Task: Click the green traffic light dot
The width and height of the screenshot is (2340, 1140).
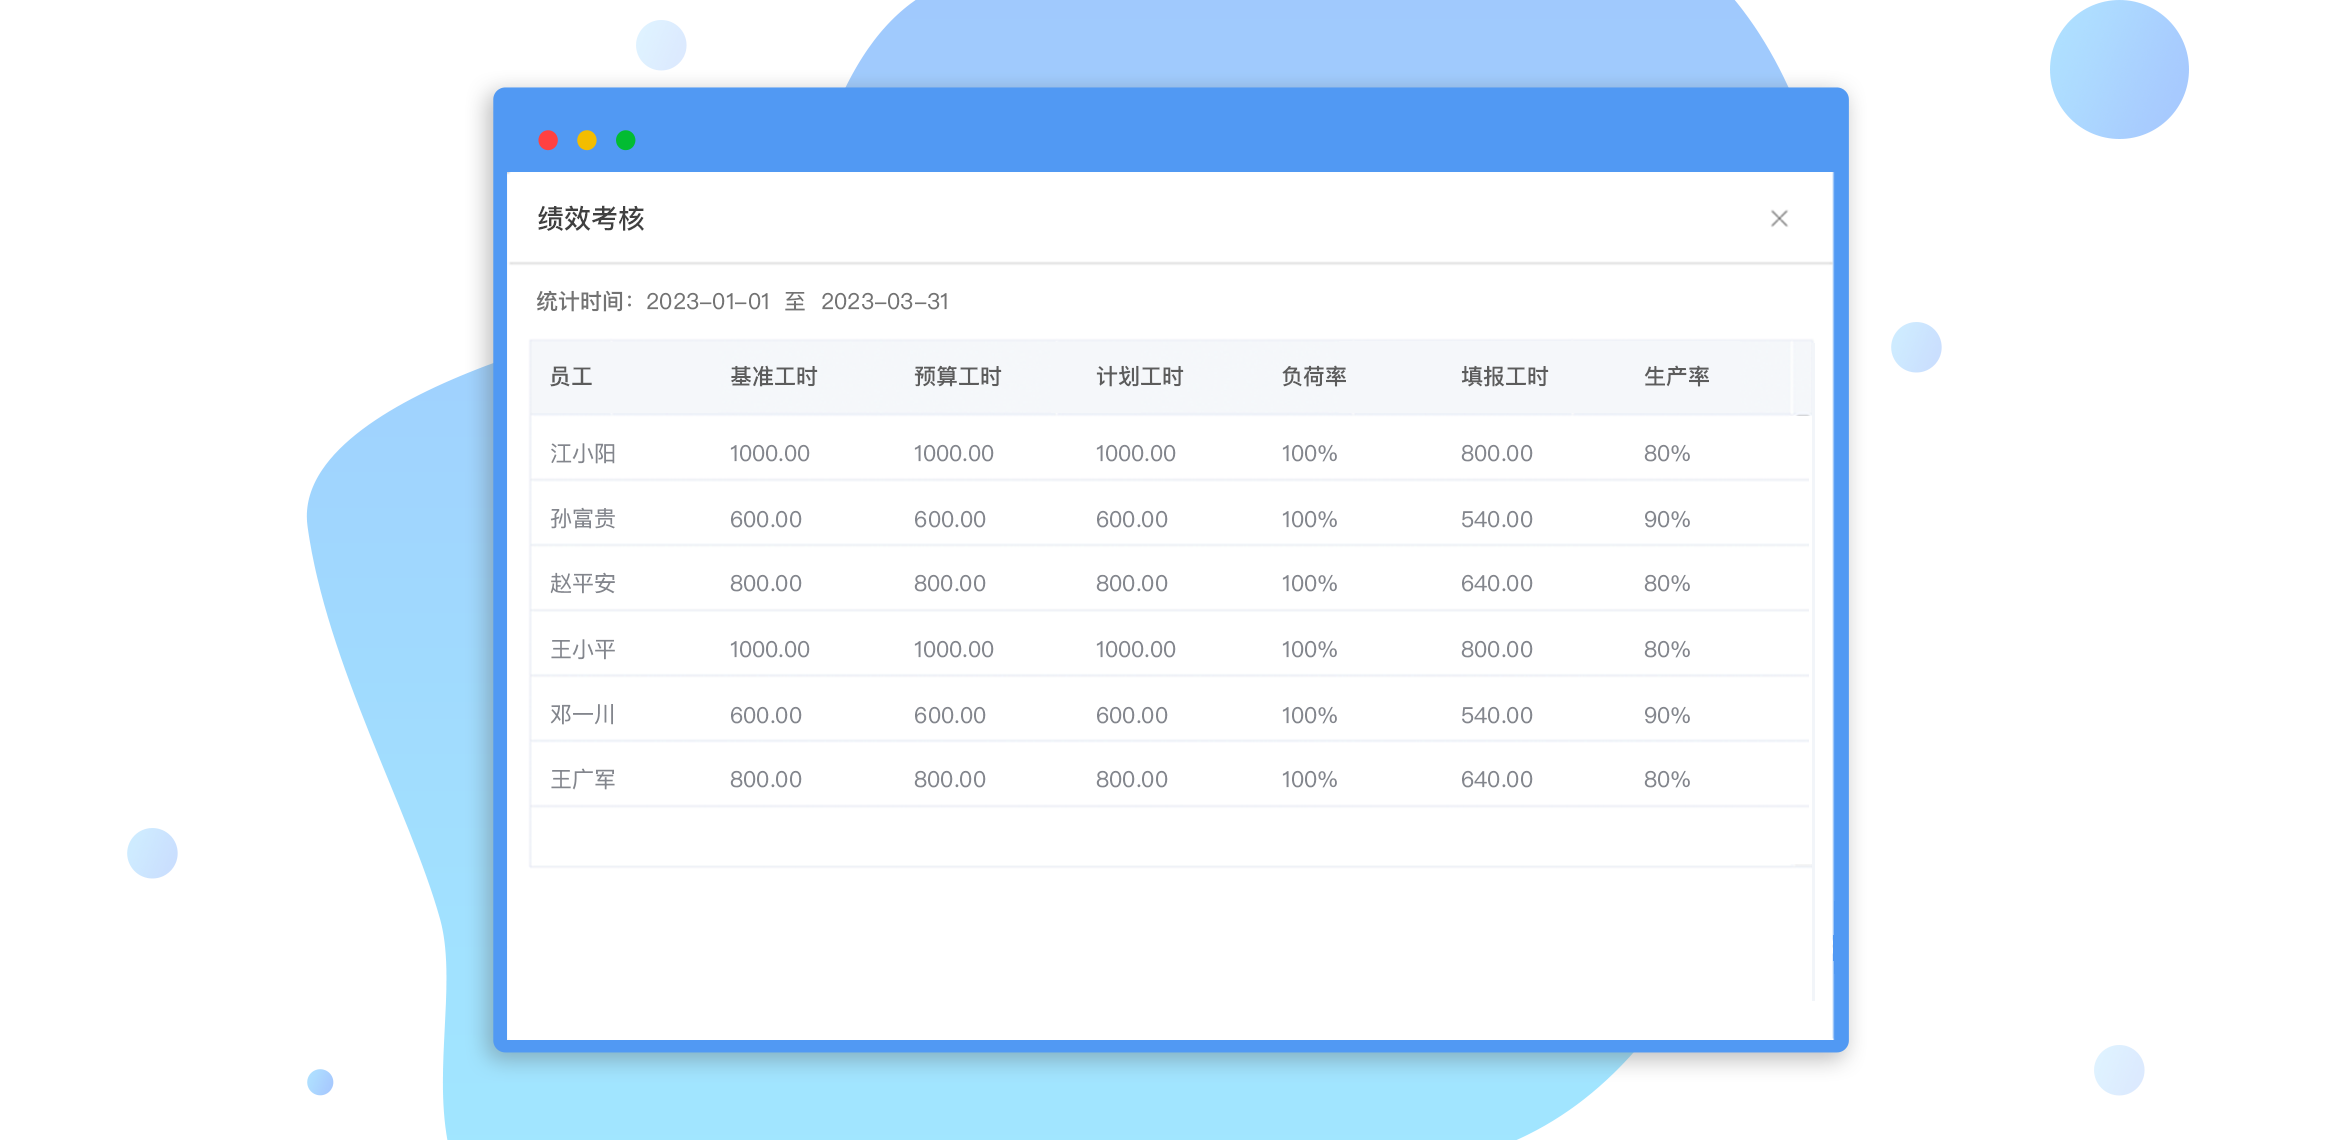Action: [x=624, y=140]
